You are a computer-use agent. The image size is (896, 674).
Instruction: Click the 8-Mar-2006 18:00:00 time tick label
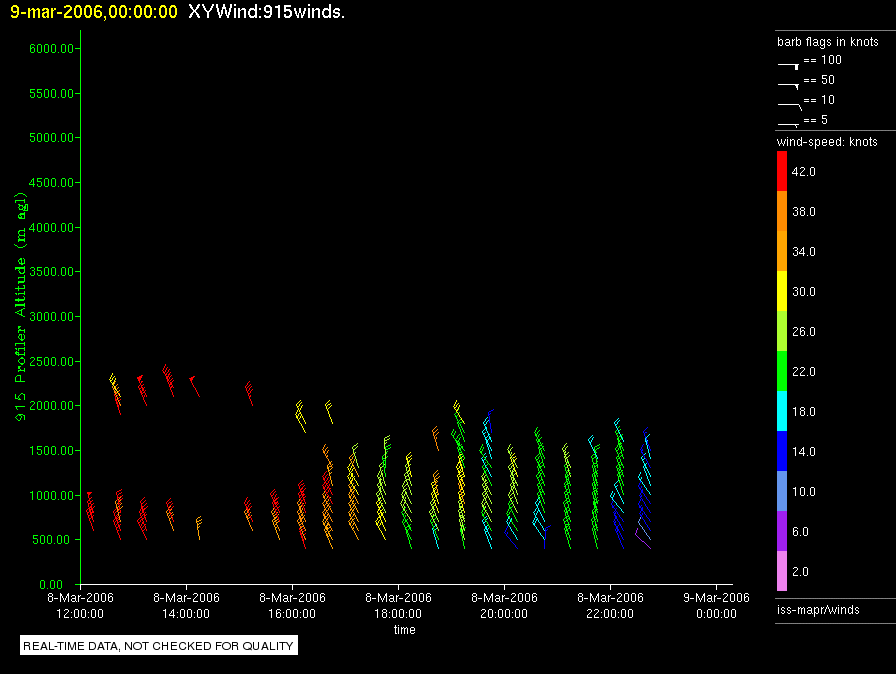(398, 605)
